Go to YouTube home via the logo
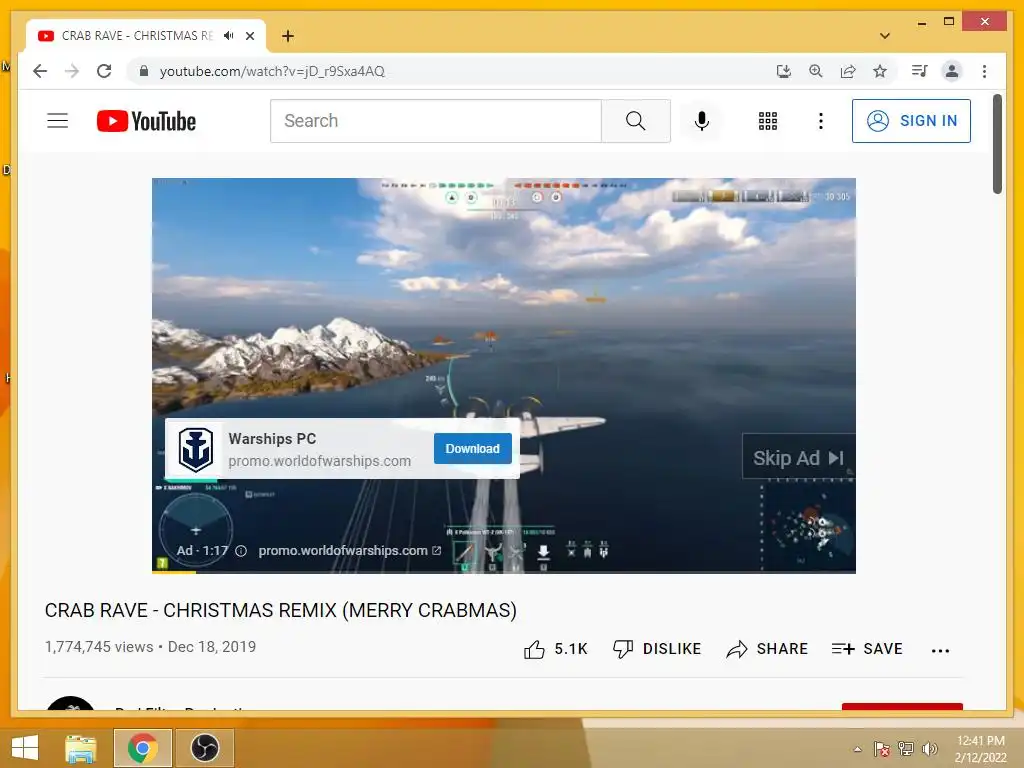This screenshot has height=768, width=1024. (x=146, y=121)
